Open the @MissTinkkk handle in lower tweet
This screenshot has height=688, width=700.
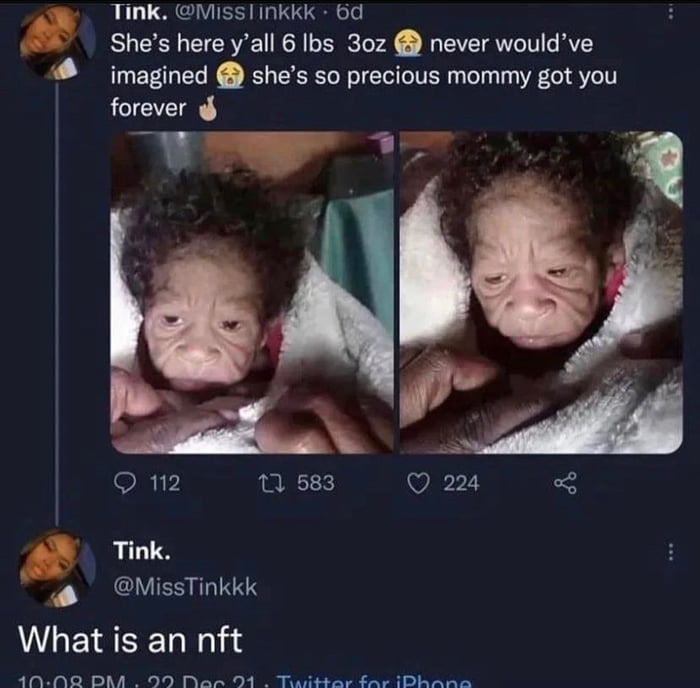pyautogui.click(x=185, y=587)
